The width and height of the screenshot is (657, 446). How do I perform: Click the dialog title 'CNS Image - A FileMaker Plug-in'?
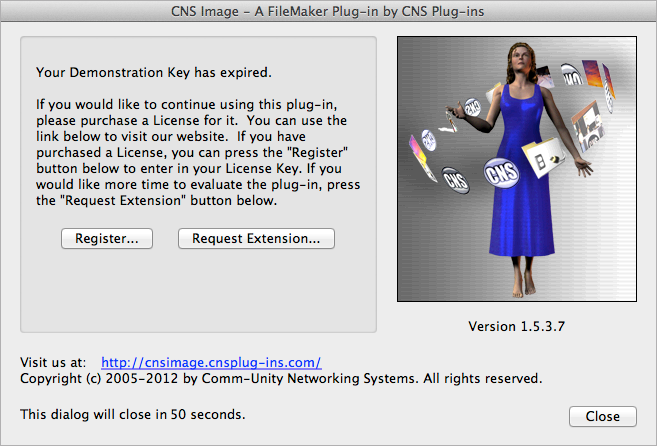click(328, 11)
